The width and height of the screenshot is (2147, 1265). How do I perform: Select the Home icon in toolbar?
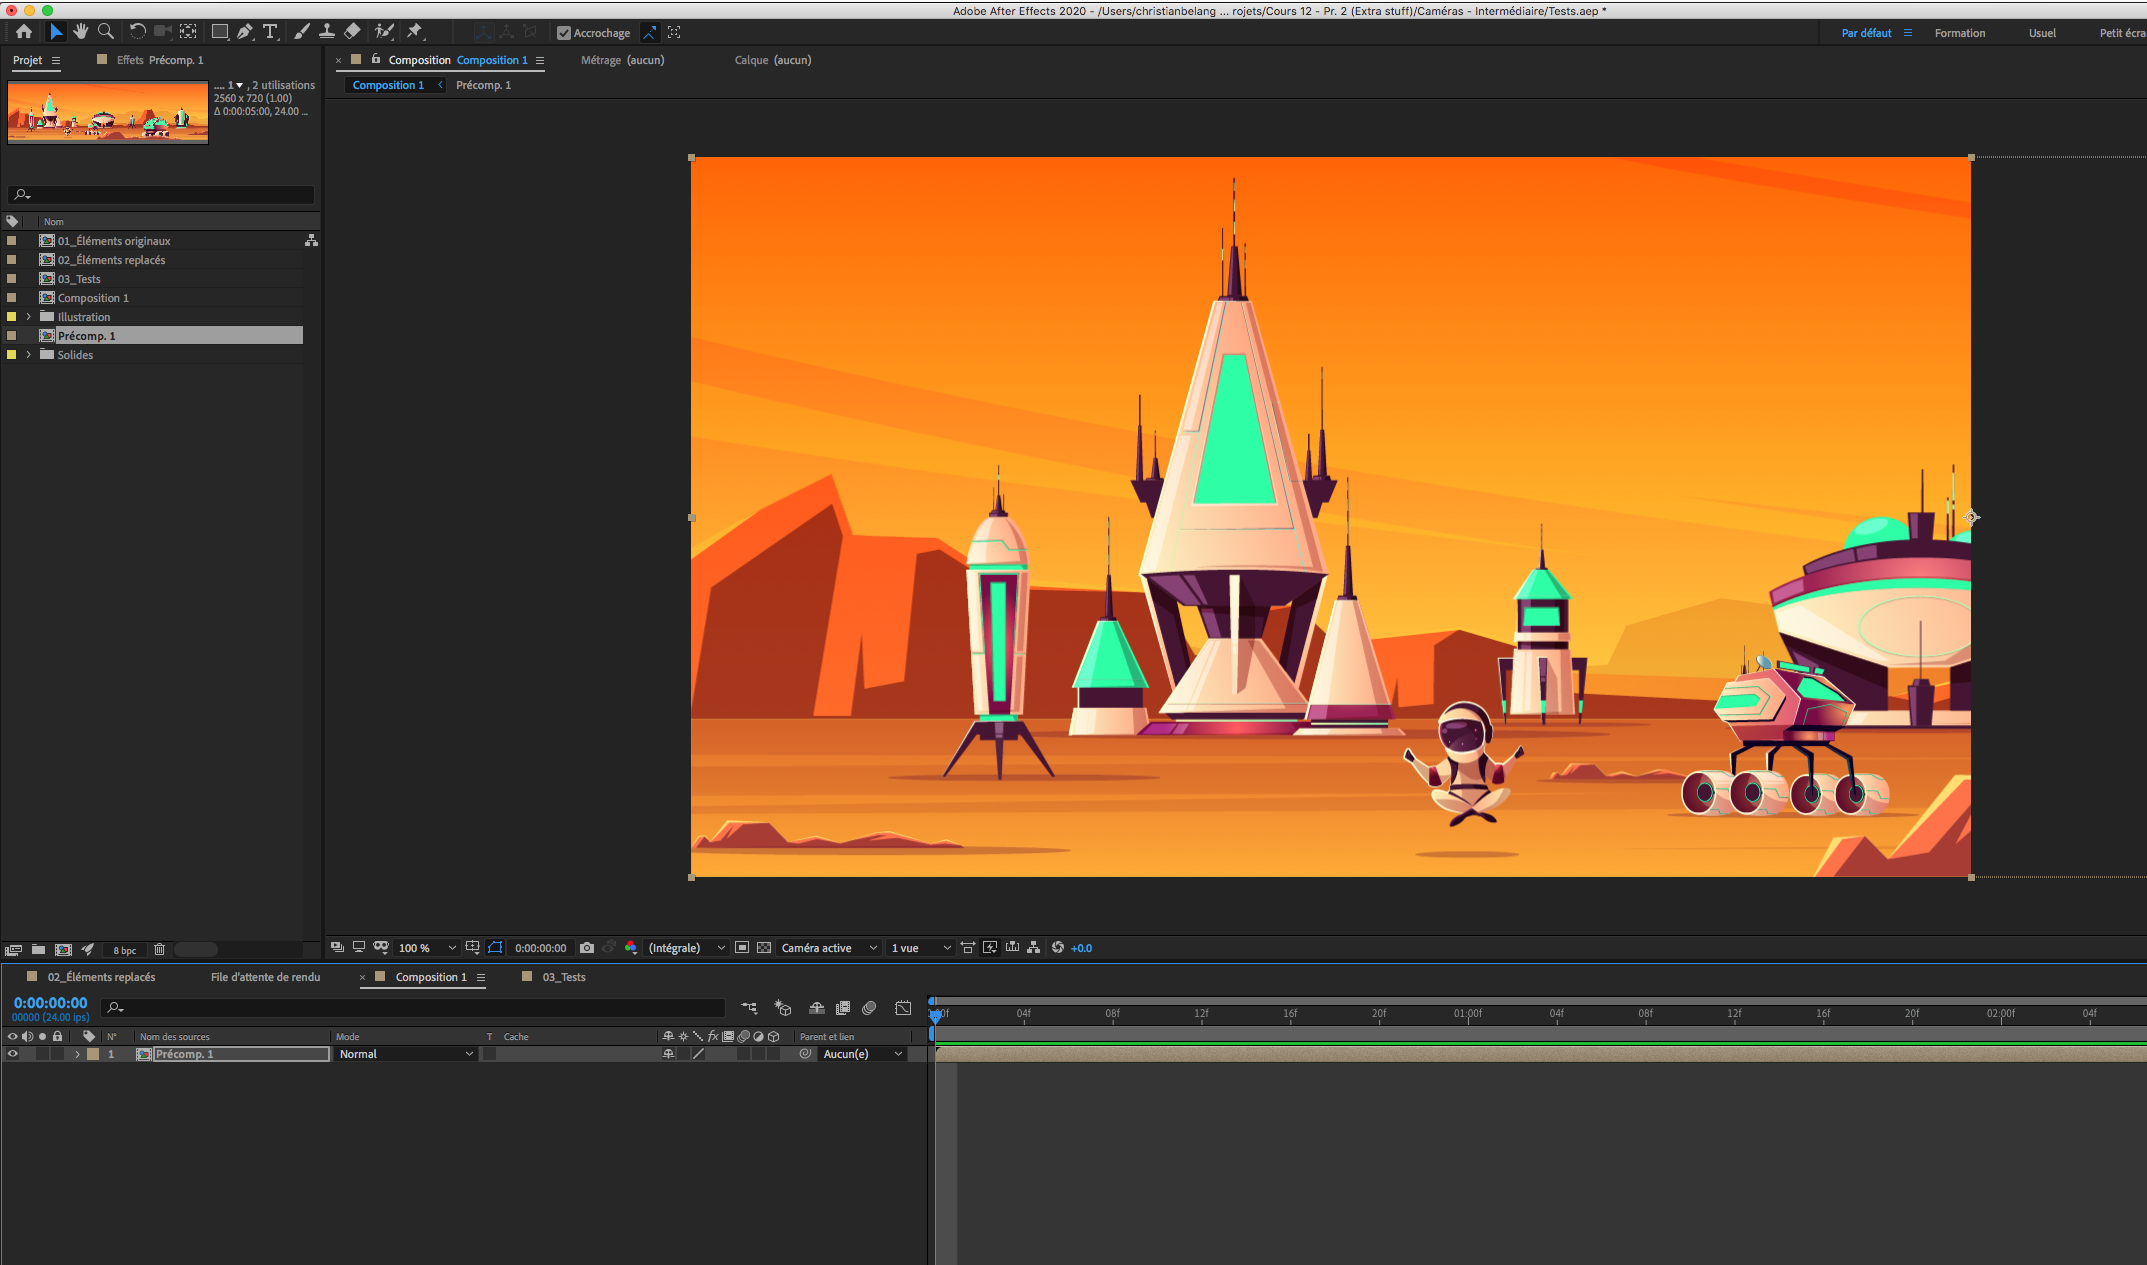(x=24, y=32)
